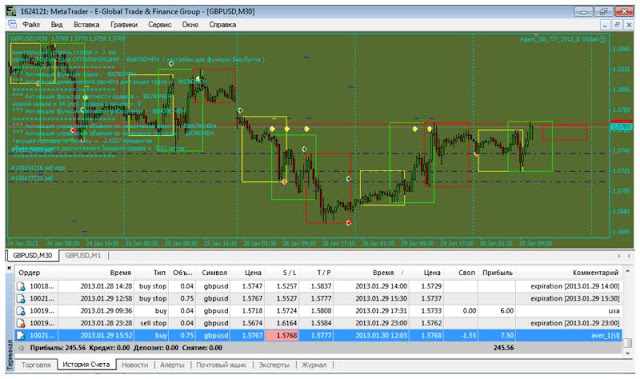Open the История Счета terminal tab
This screenshot has width=640, height=379.
tap(86, 364)
